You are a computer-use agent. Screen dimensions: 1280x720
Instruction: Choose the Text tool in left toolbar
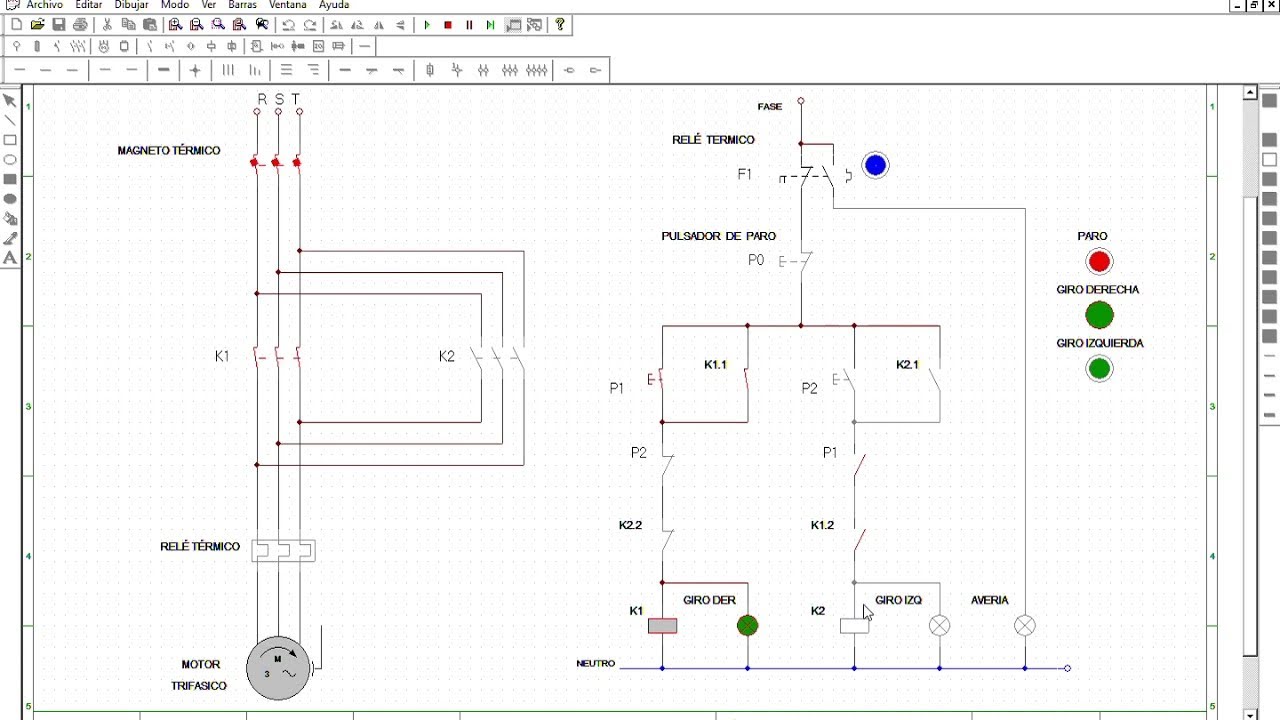[10, 258]
